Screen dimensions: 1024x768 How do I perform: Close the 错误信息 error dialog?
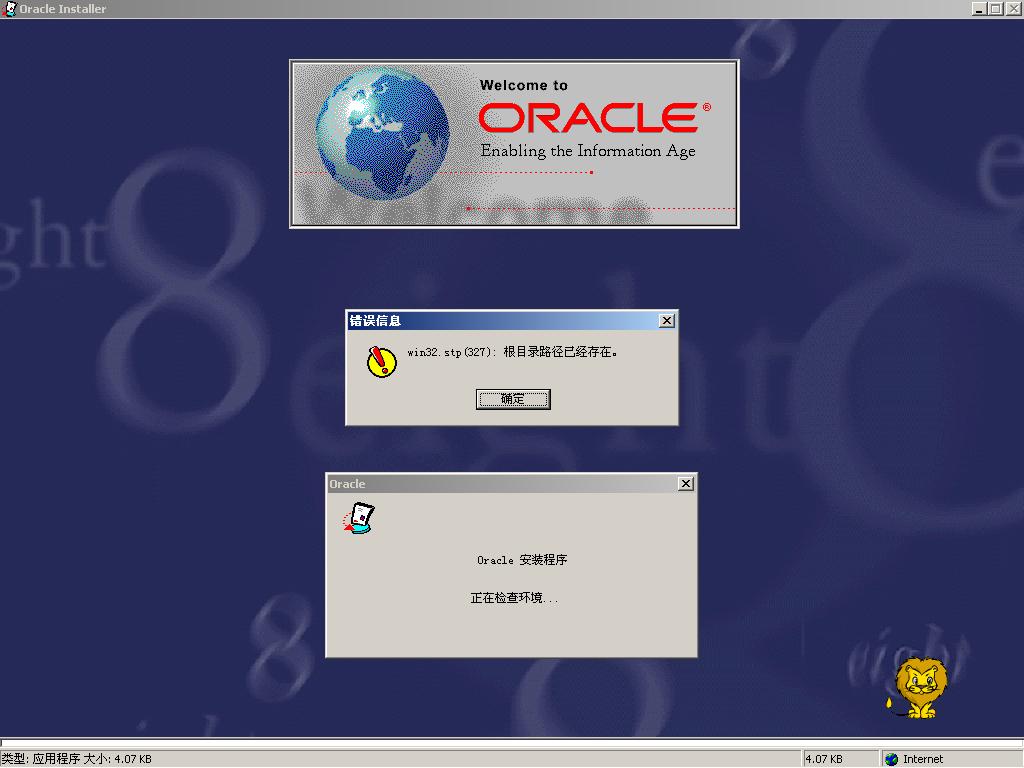[x=666, y=321]
